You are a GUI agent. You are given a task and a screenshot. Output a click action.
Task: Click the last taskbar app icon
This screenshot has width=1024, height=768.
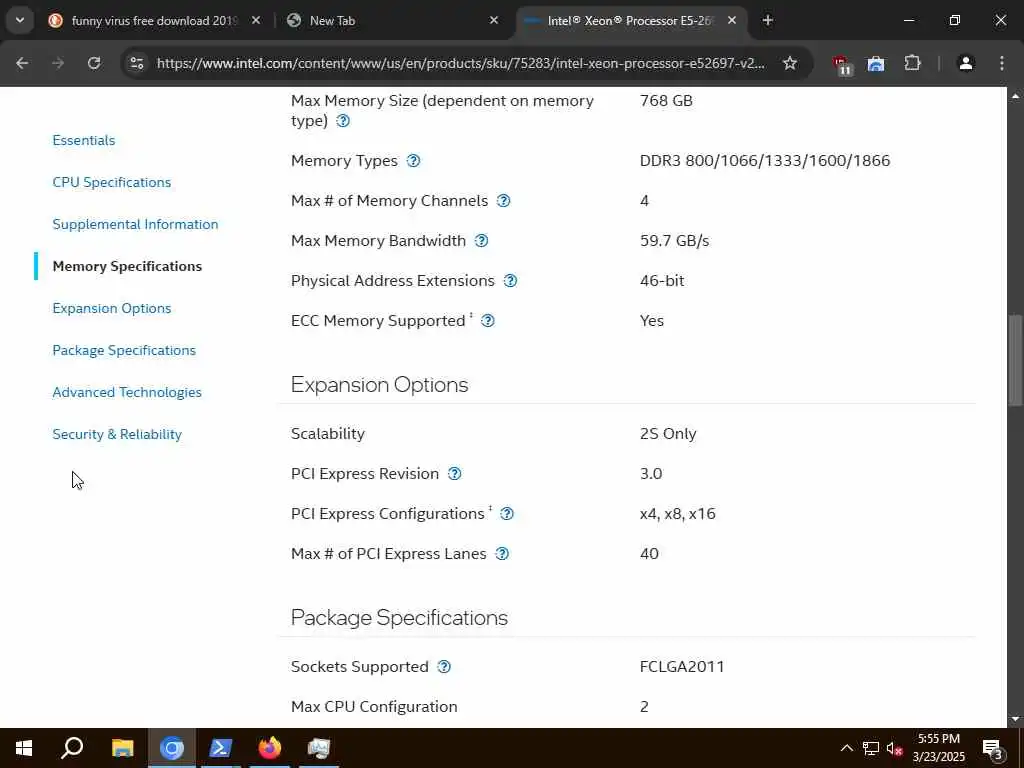tap(319, 748)
